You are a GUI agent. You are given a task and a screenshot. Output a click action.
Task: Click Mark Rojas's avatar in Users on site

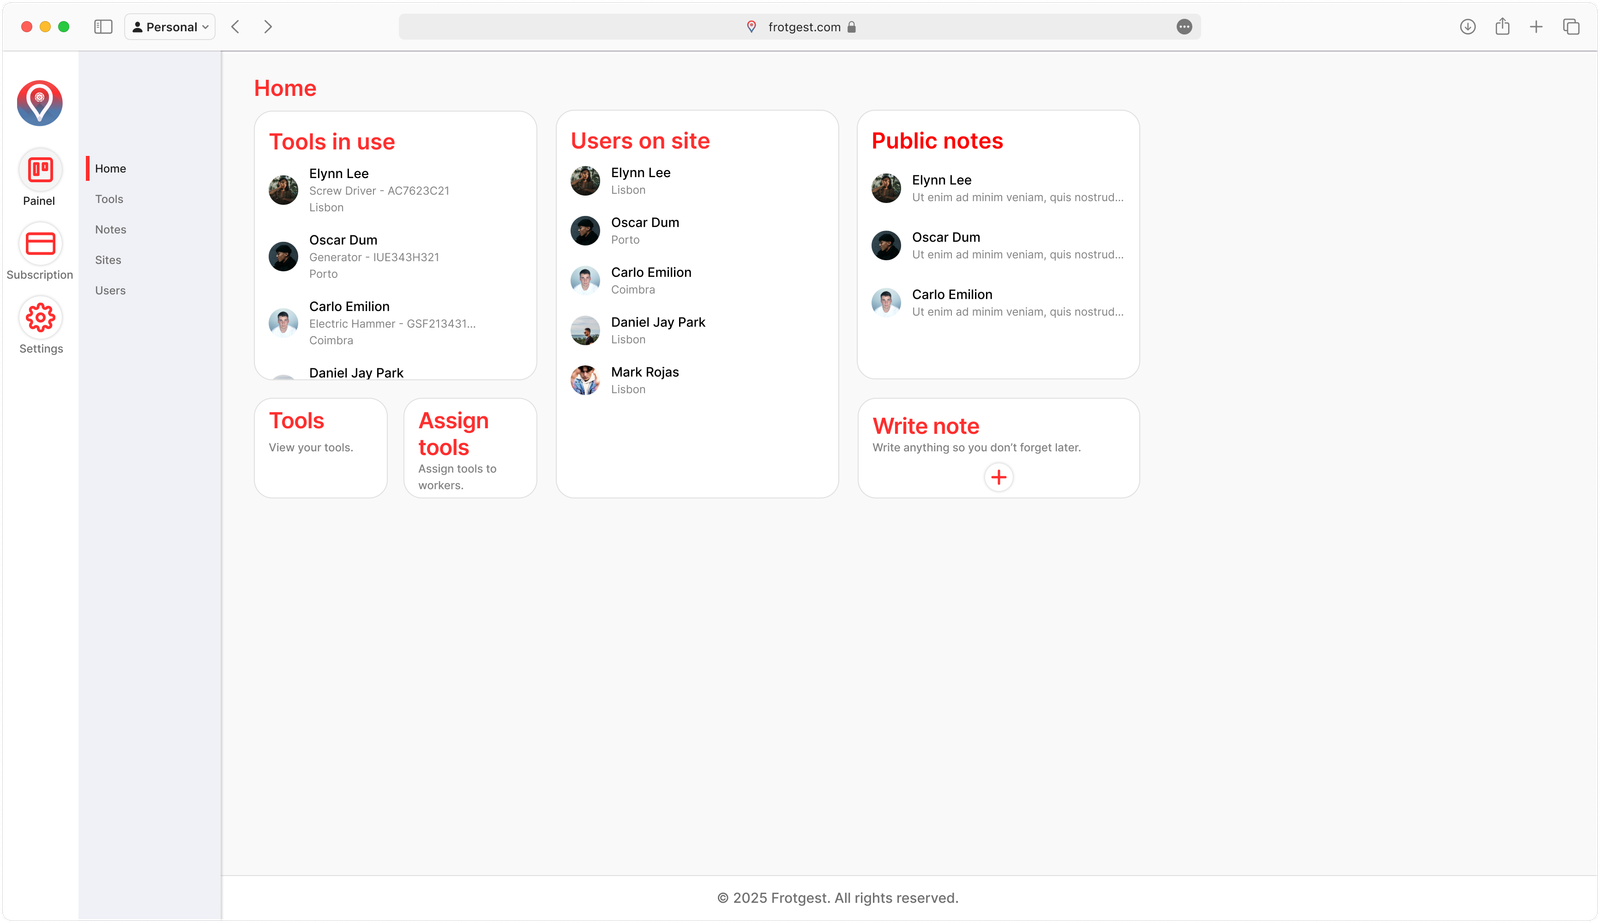[585, 380]
